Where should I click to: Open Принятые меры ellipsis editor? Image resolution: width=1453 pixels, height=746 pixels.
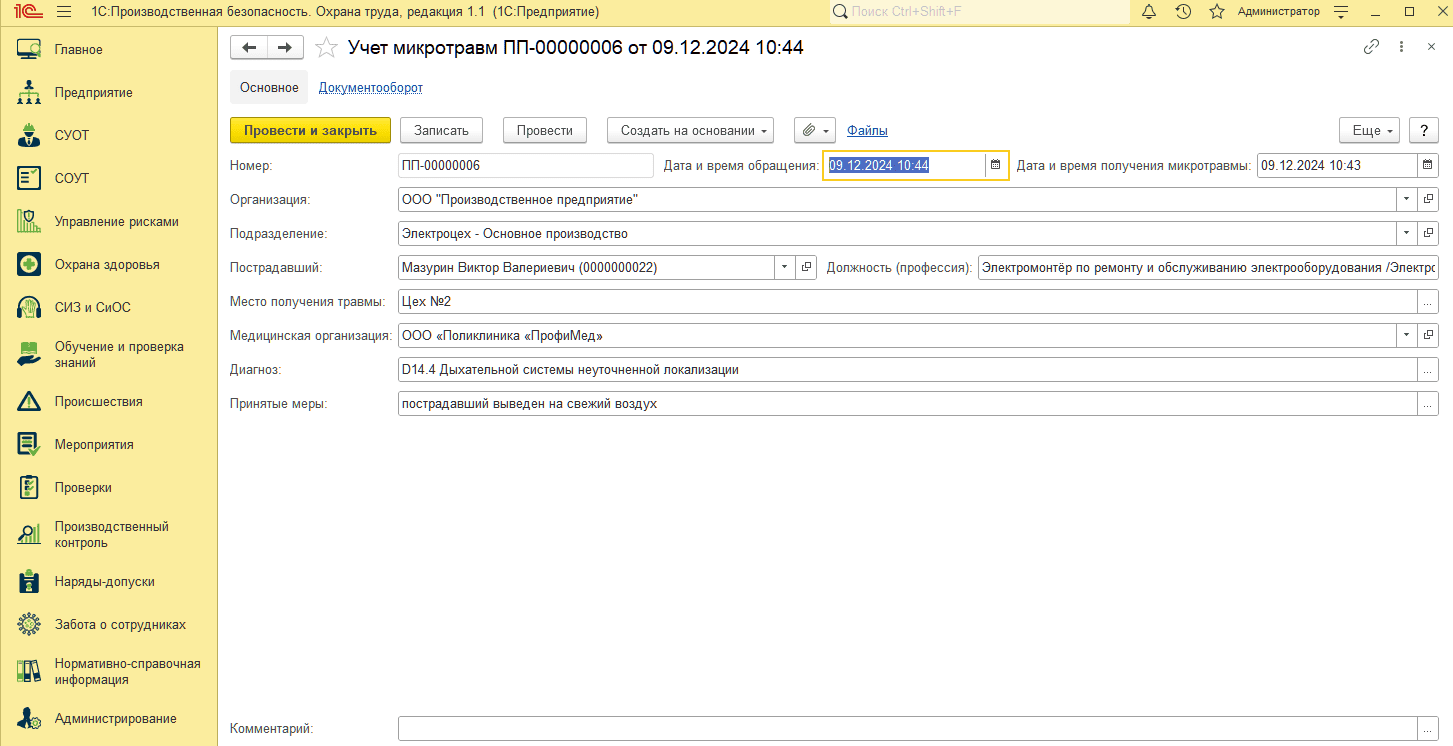[x=1428, y=403]
